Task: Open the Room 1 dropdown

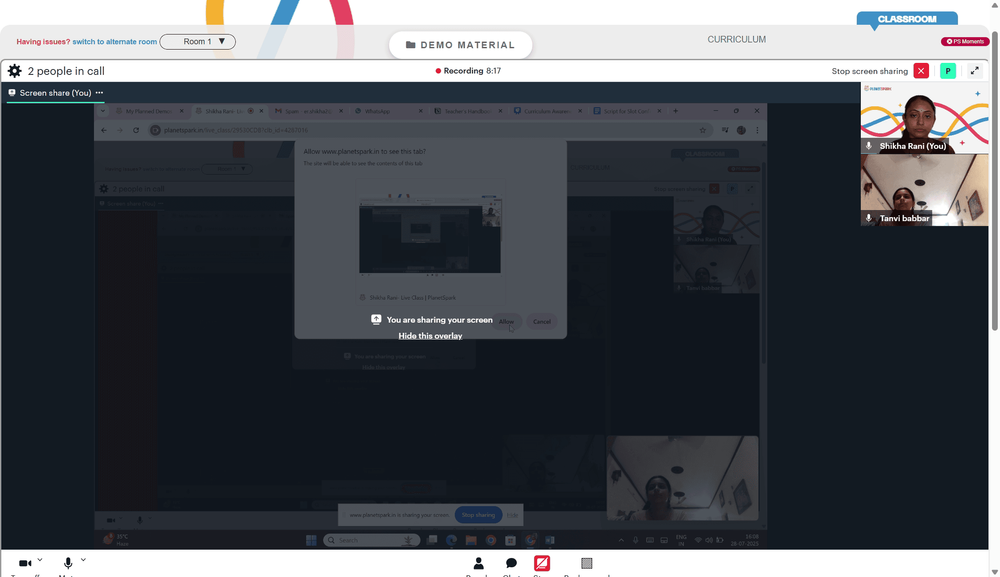Action: pyautogui.click(x=198, y=41)
